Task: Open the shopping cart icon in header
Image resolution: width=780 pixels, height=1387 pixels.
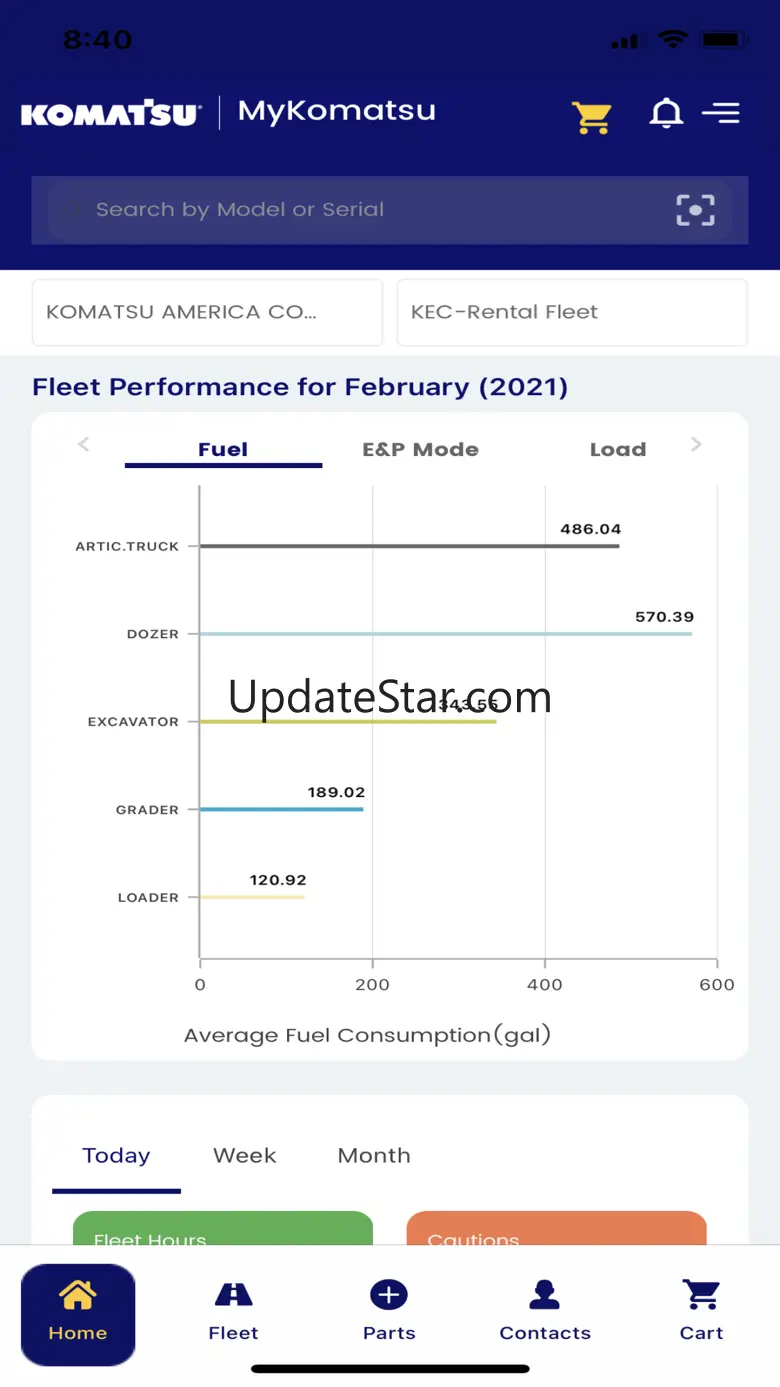Action: (592, 116)
